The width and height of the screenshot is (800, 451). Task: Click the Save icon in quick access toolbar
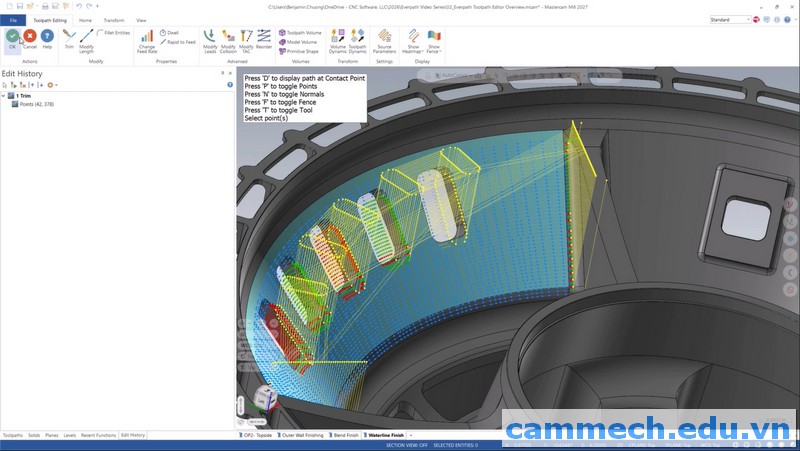coord(20,6)
